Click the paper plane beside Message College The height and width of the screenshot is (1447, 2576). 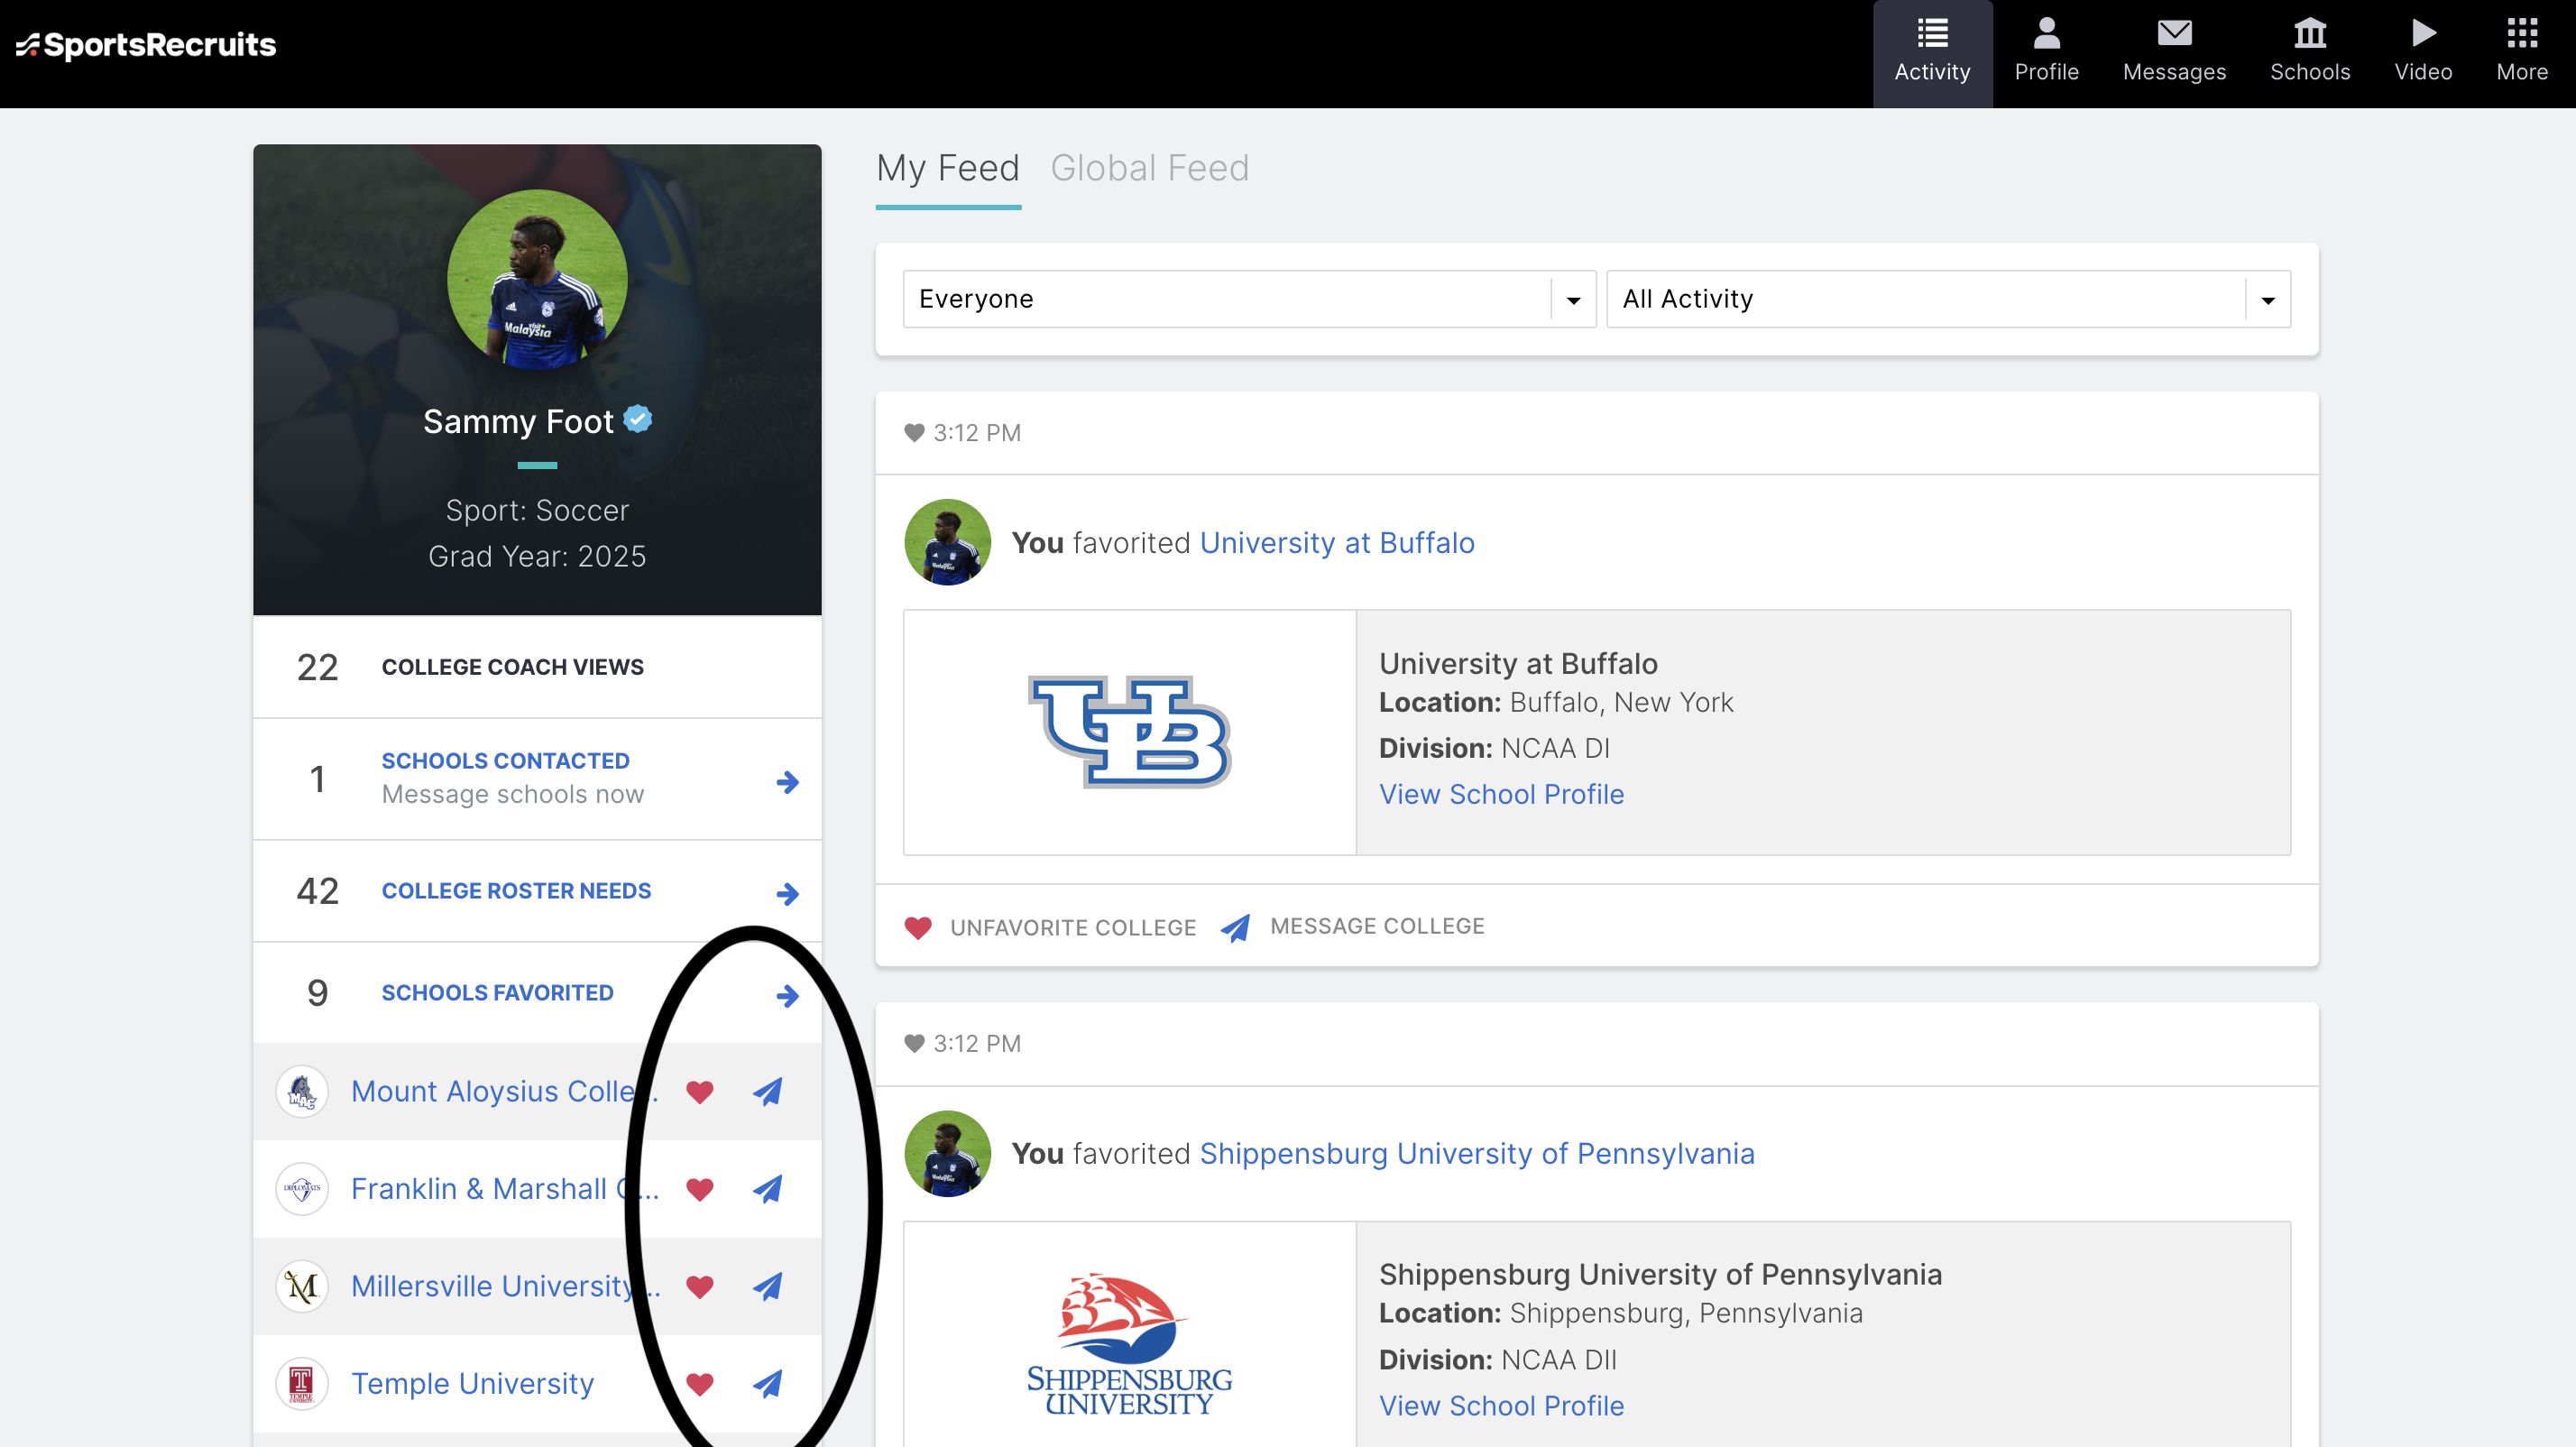click(x=1235, y=927)
